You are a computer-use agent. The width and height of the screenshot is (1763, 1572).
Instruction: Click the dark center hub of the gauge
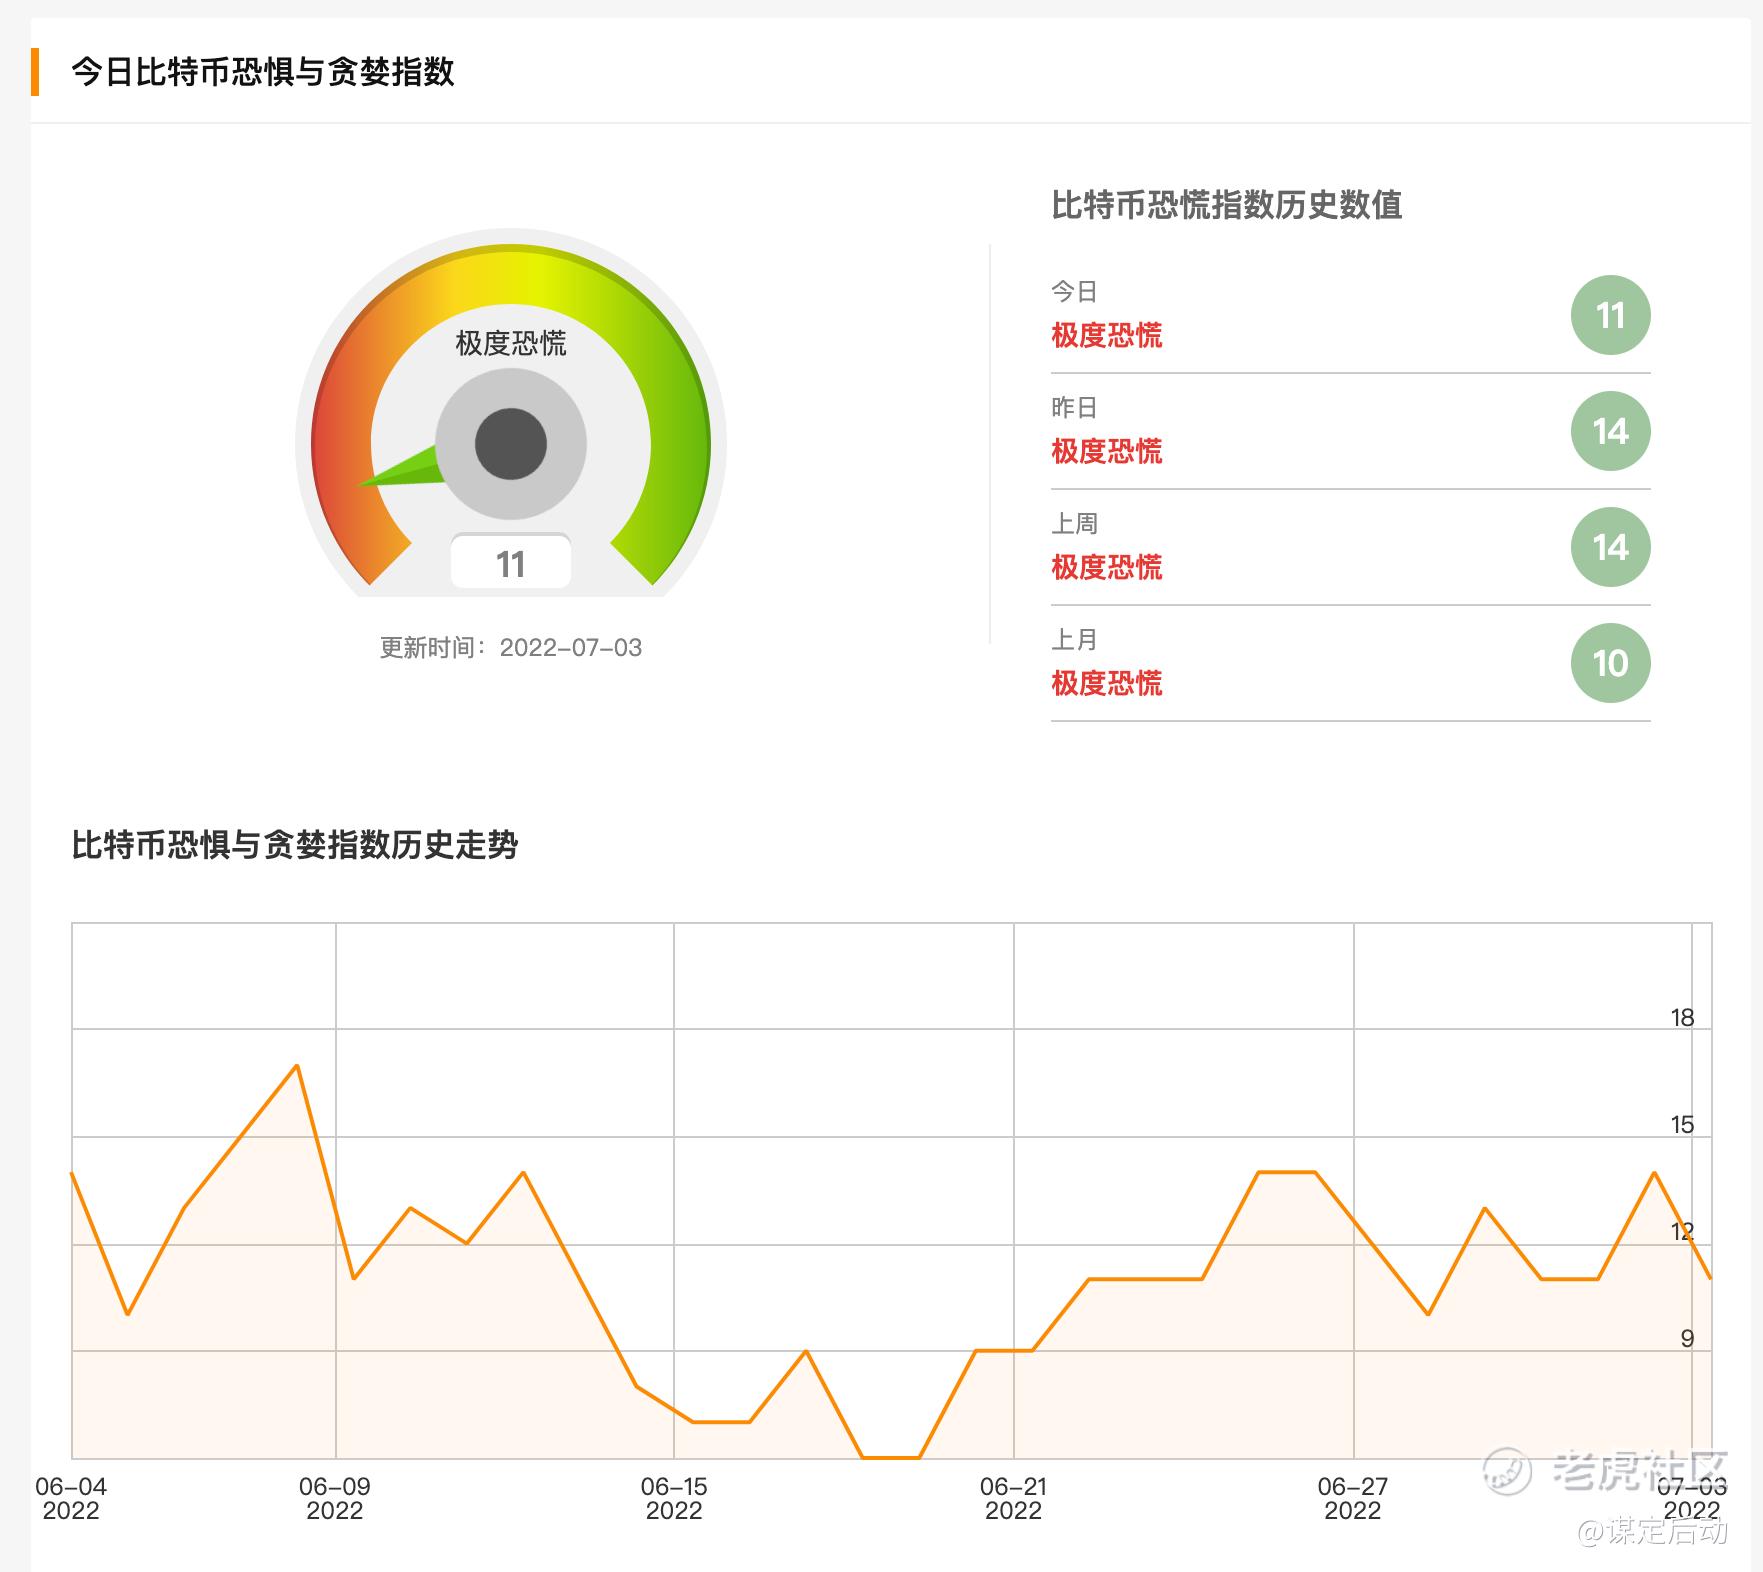click(x=511, y=444)
